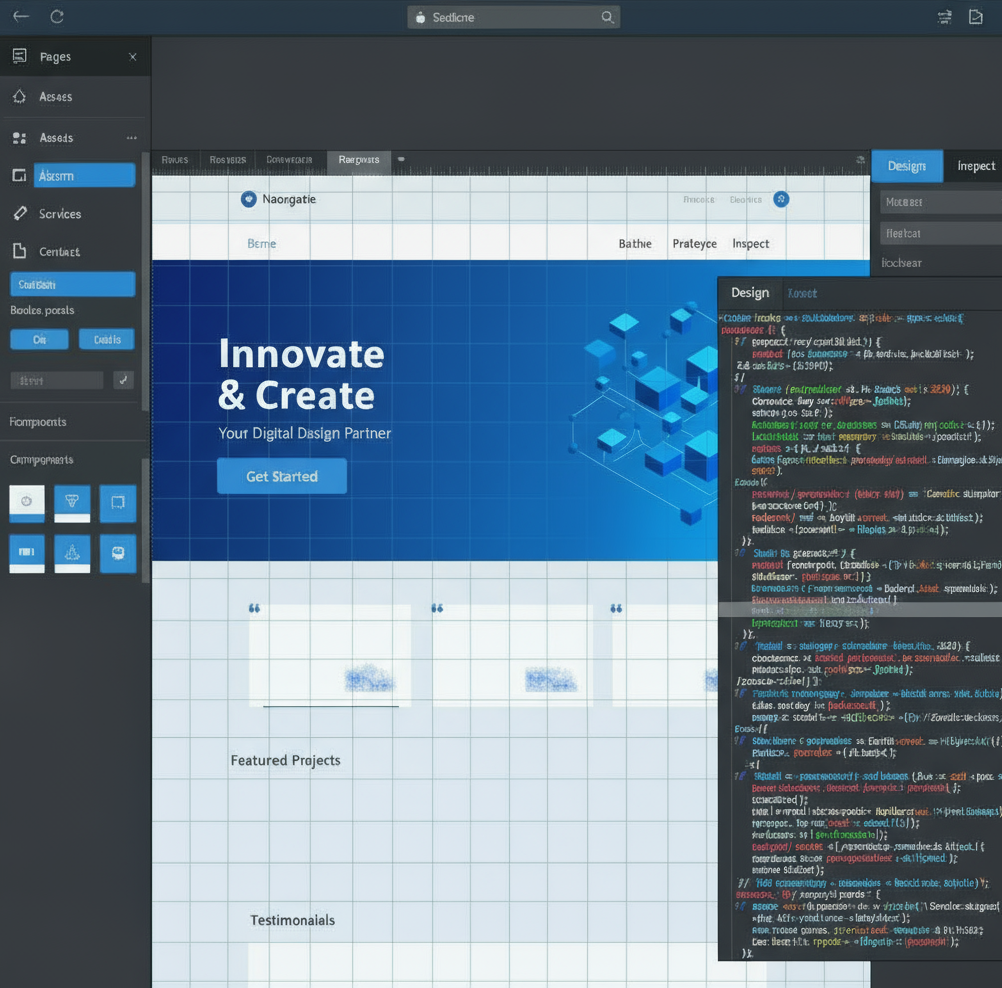Click the search magnifier icon in address bar
The width and height of the screenshot is (1002, 988).
607,17
